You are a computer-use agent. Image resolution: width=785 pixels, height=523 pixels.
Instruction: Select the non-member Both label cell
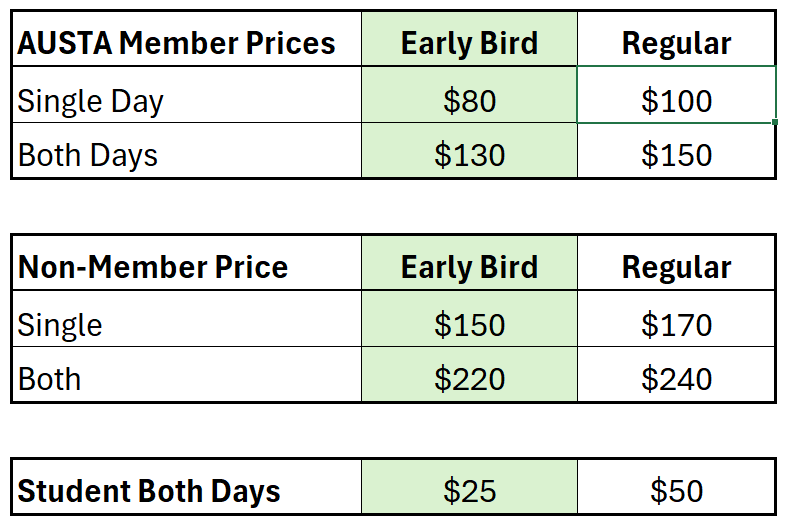click(186, 378)
